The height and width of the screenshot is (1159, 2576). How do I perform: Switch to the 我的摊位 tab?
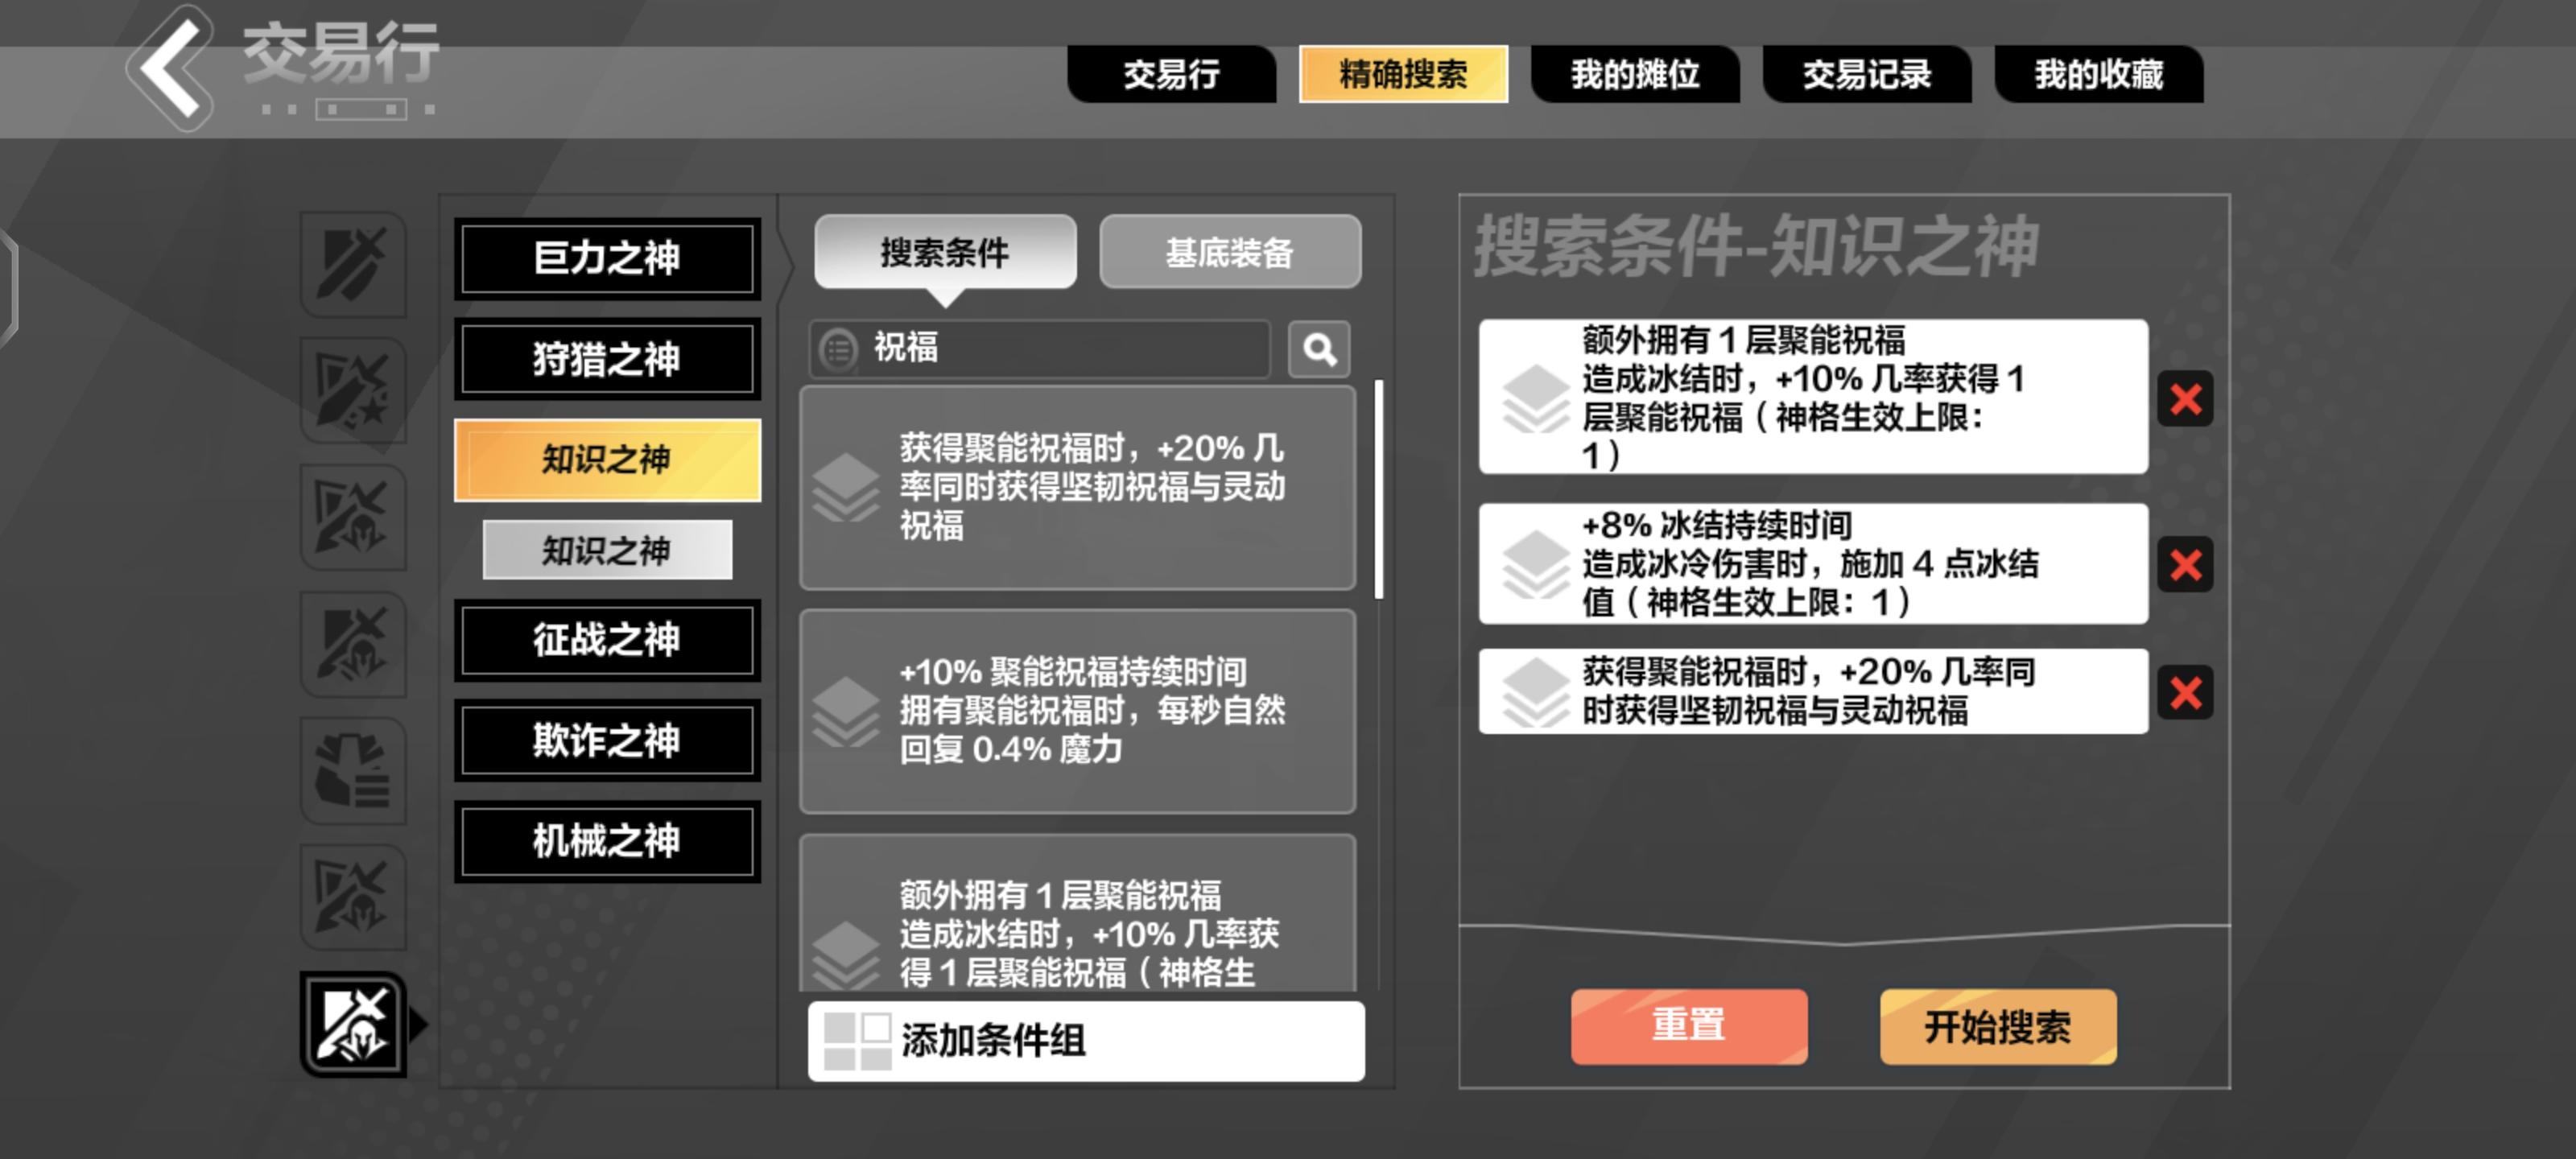(1634, 74)
